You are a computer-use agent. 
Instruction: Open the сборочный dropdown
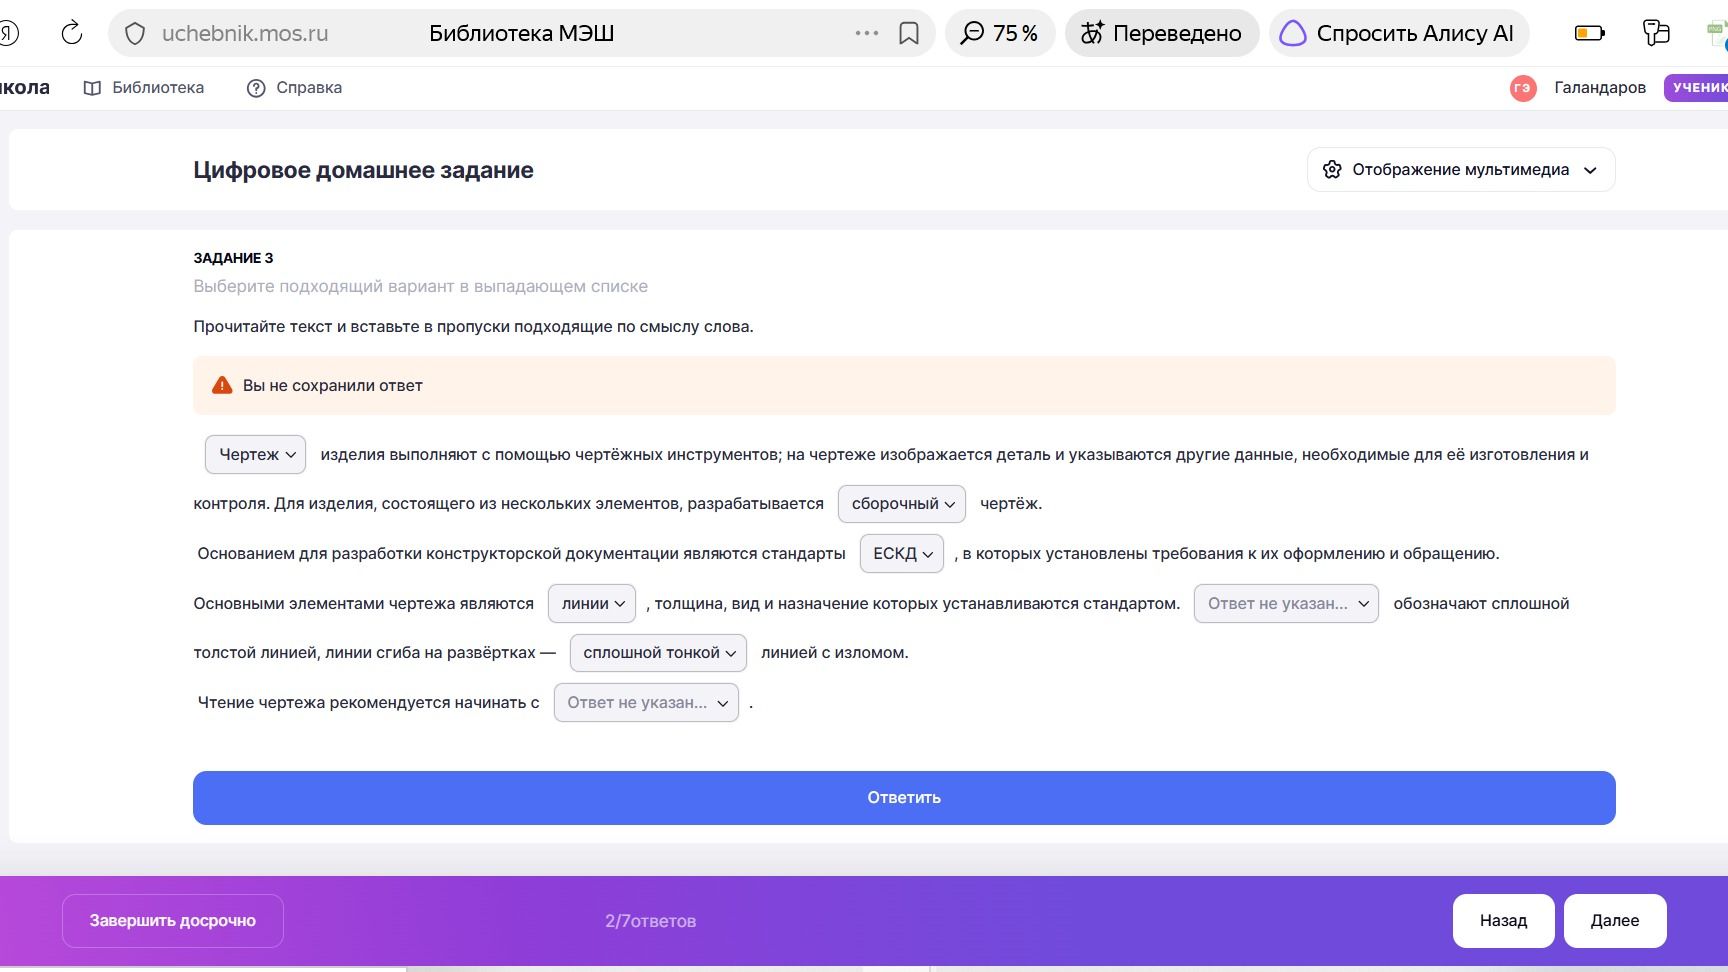pos(902,504)
